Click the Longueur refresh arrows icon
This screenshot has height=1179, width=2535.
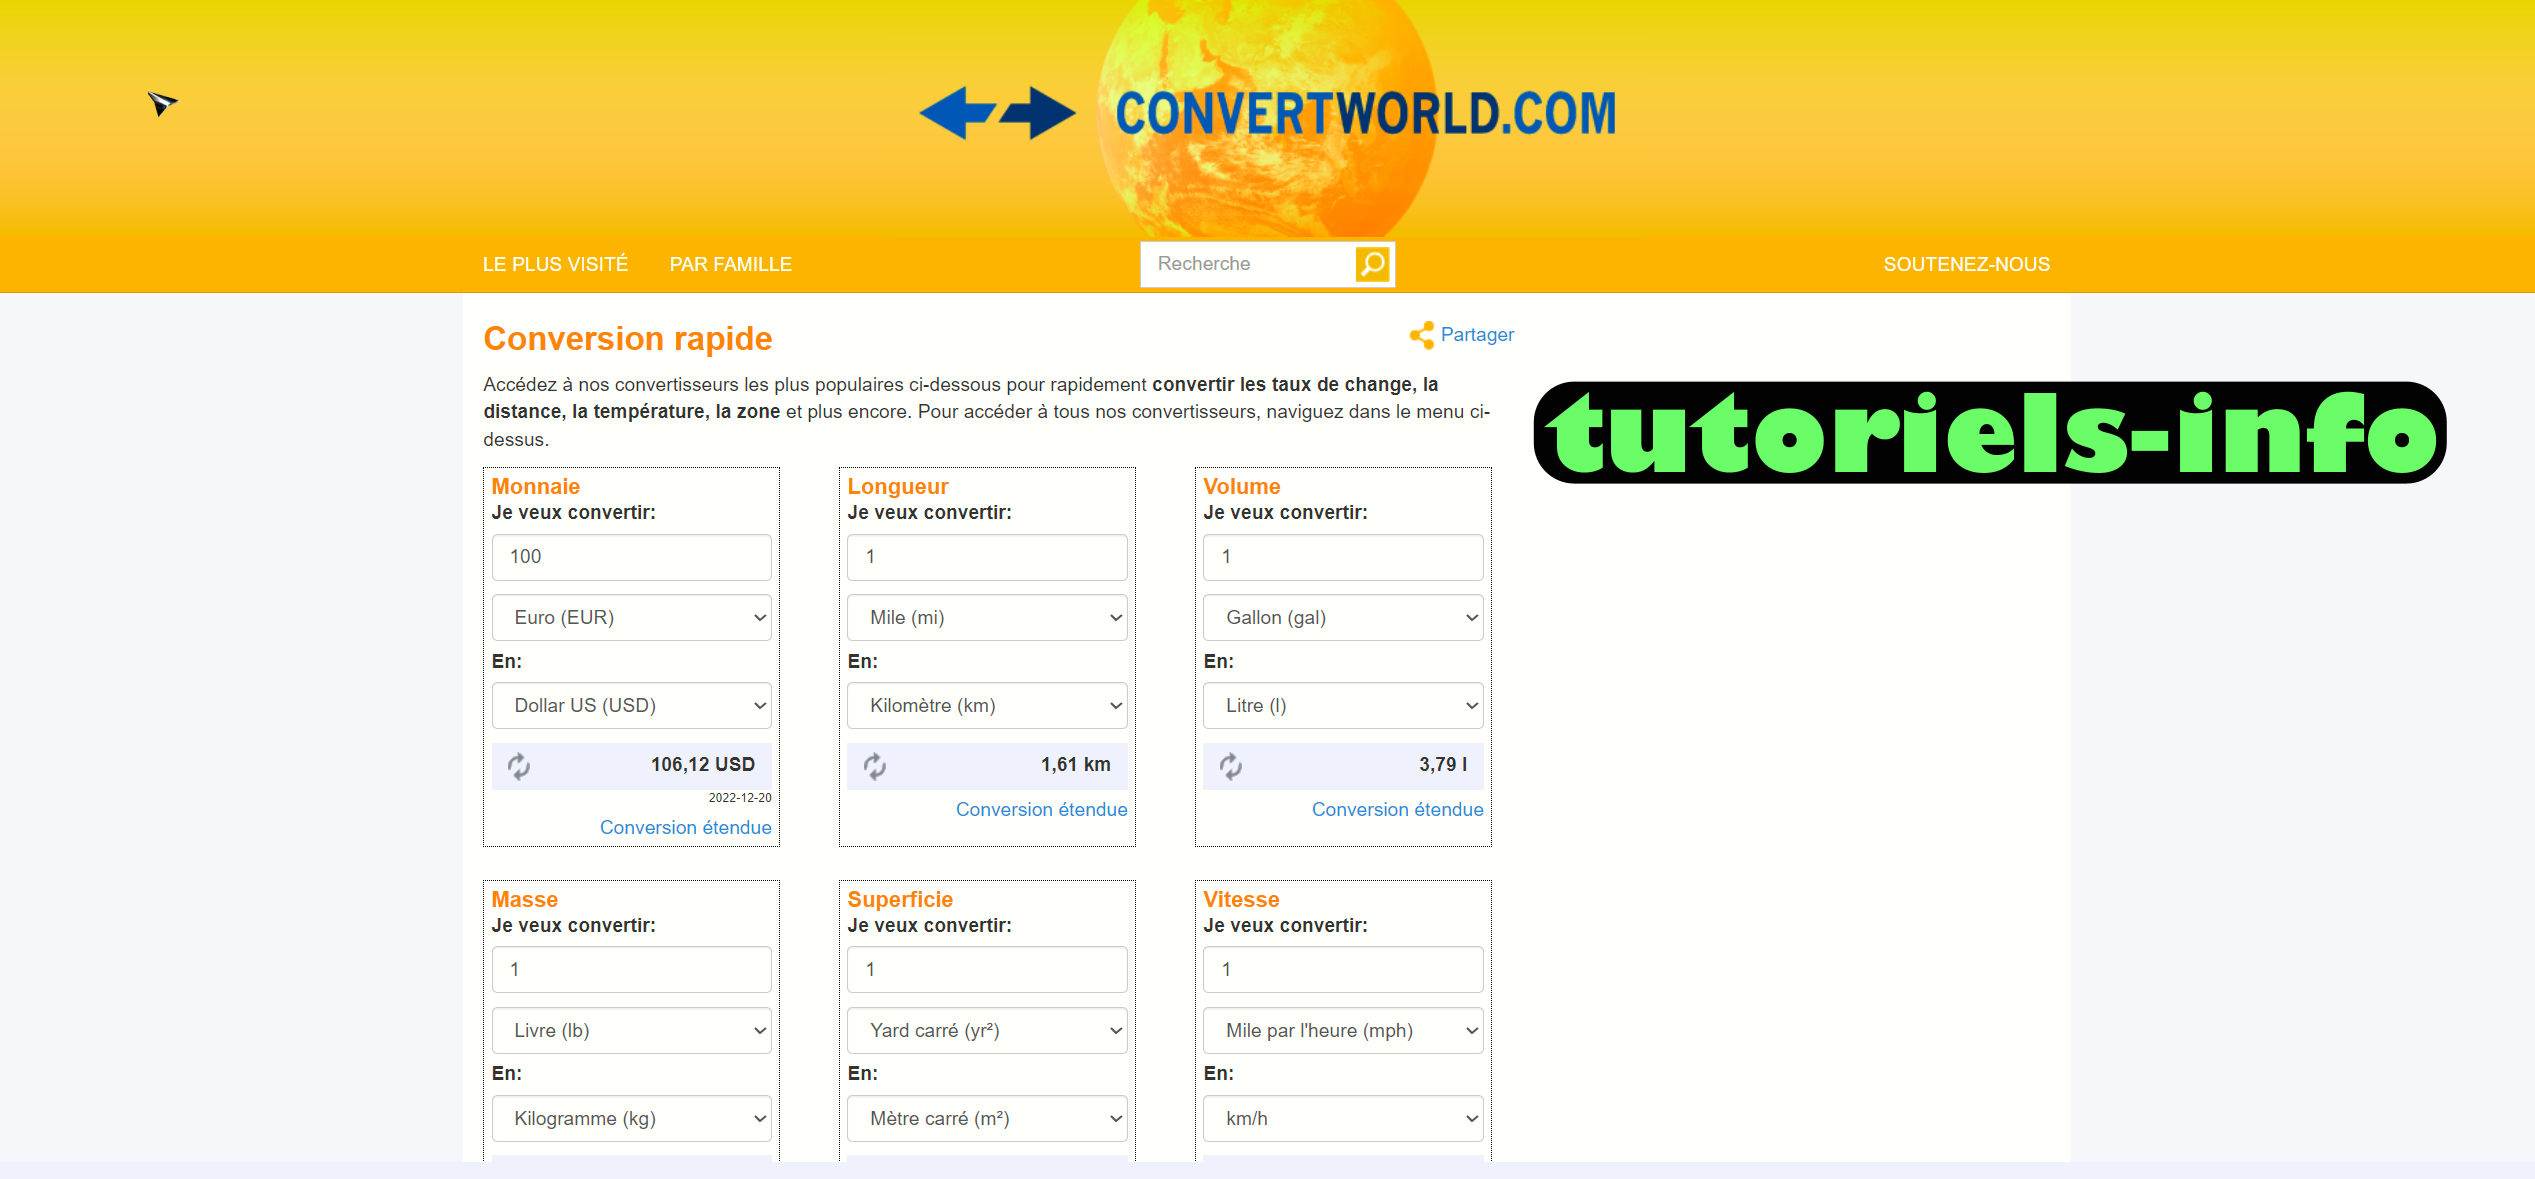pyautogui.click(x=874, y=766)
